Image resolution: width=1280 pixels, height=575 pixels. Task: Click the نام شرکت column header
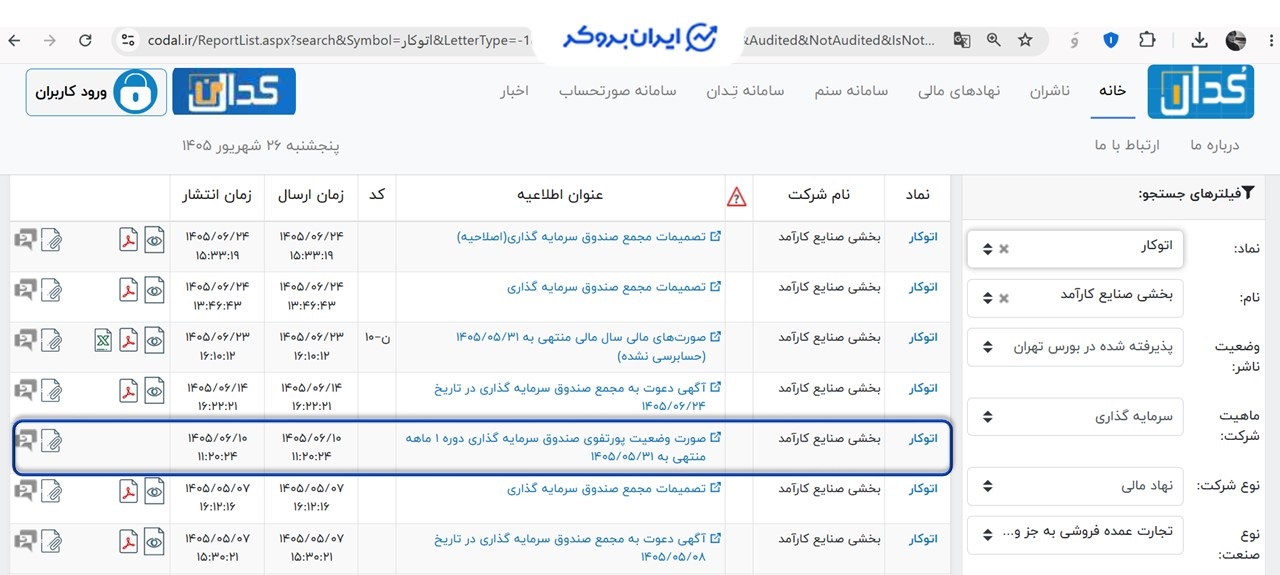point(818,196)
